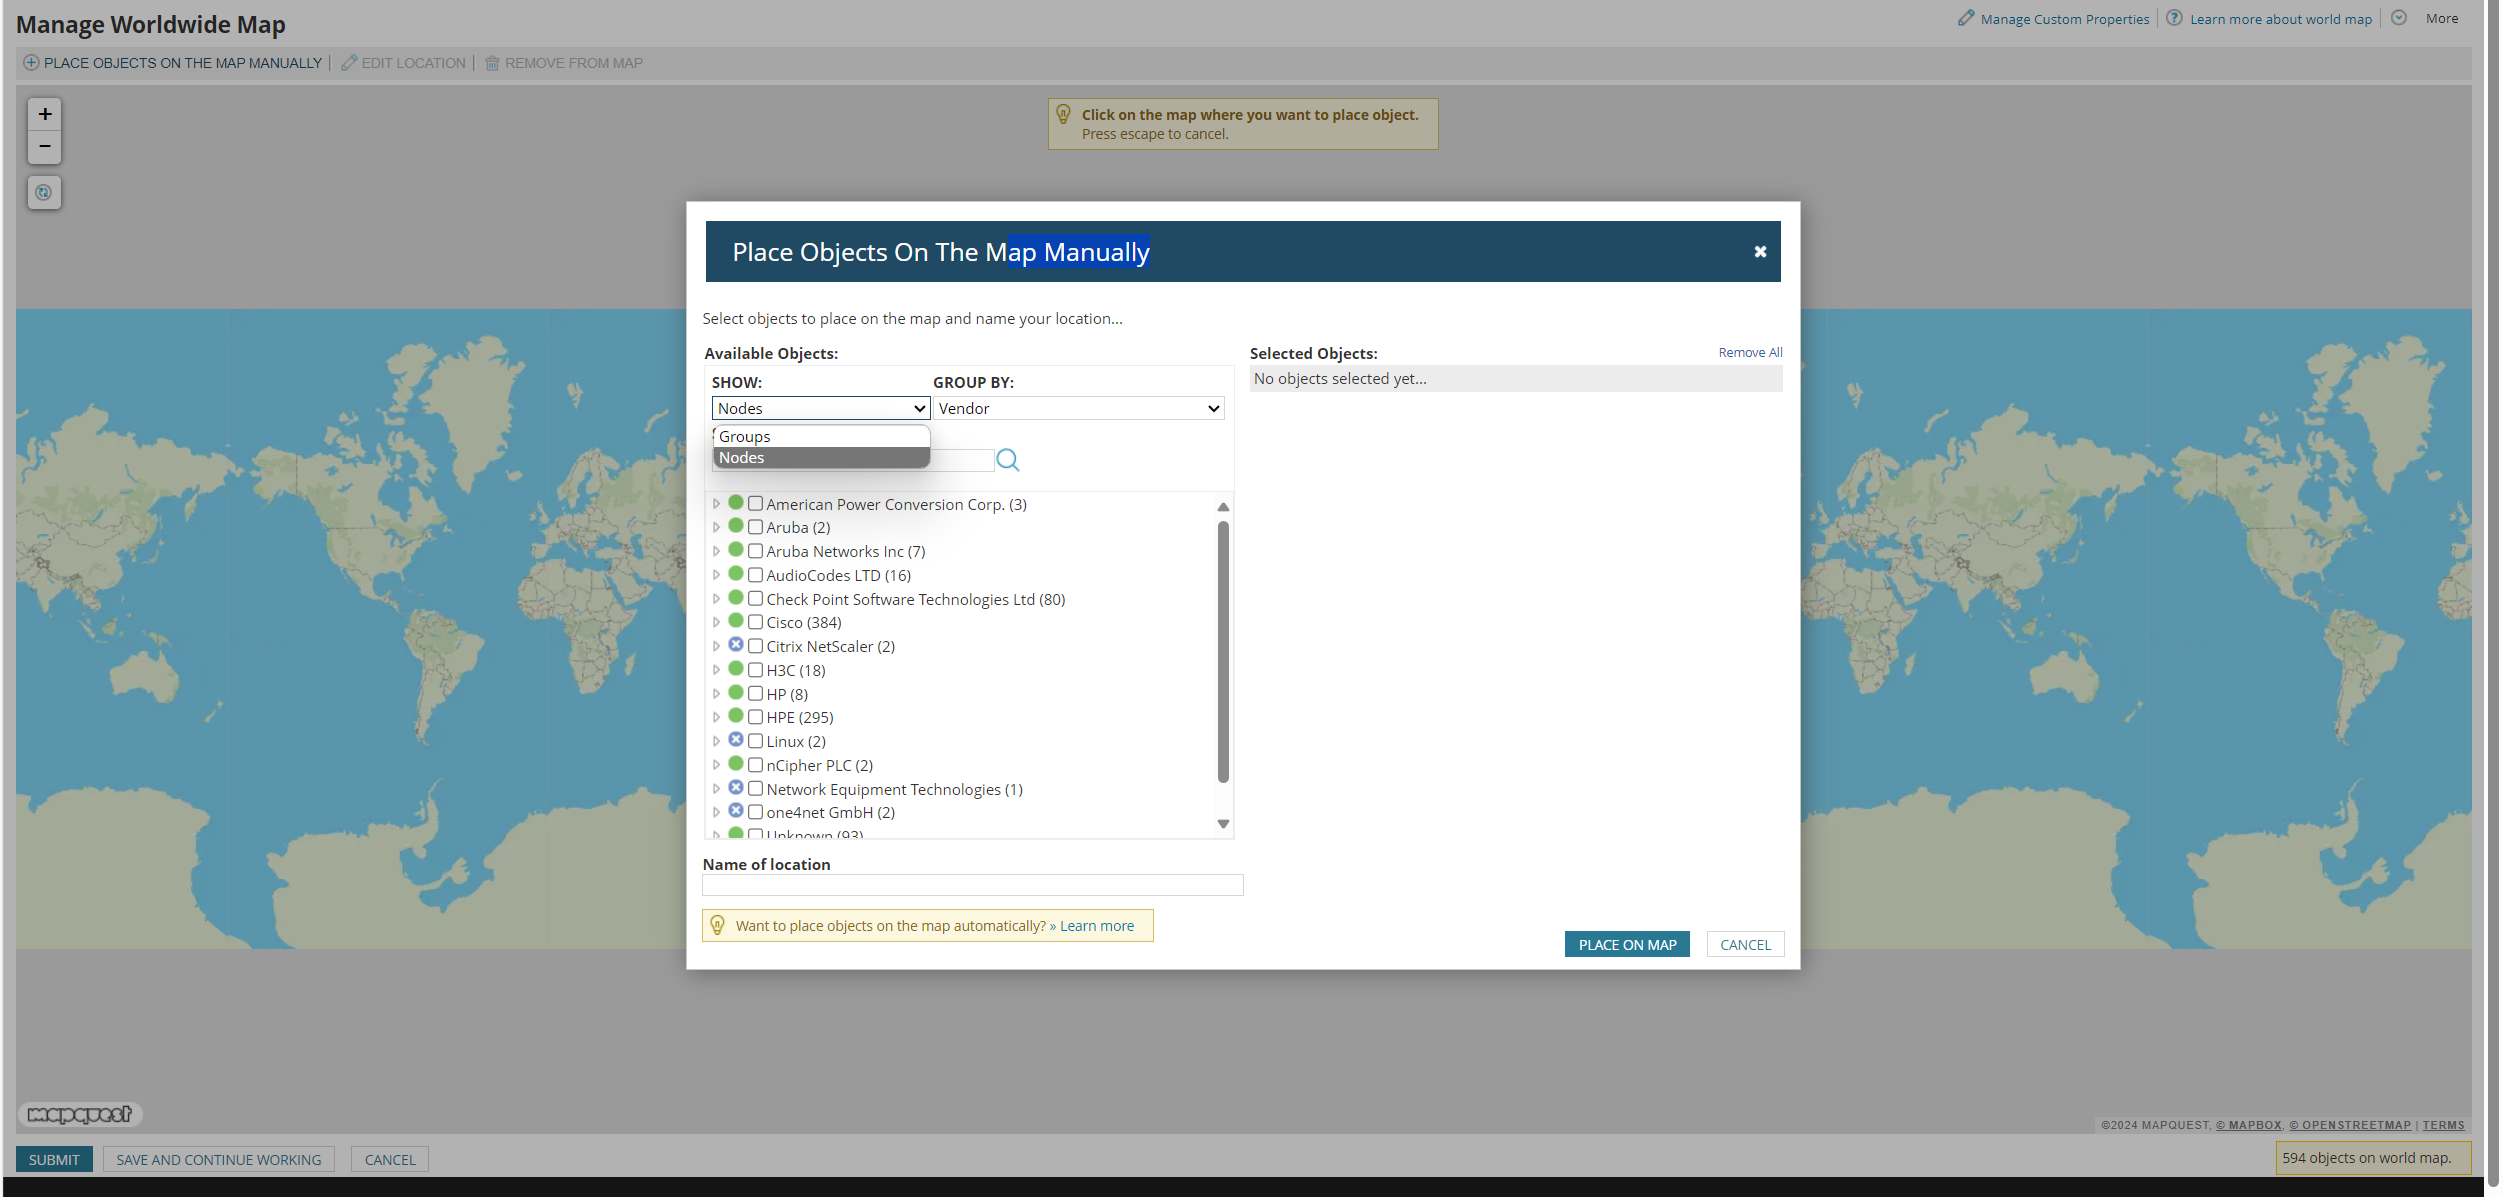Open the Group By Vendor dropdown

pos(1078,408)
